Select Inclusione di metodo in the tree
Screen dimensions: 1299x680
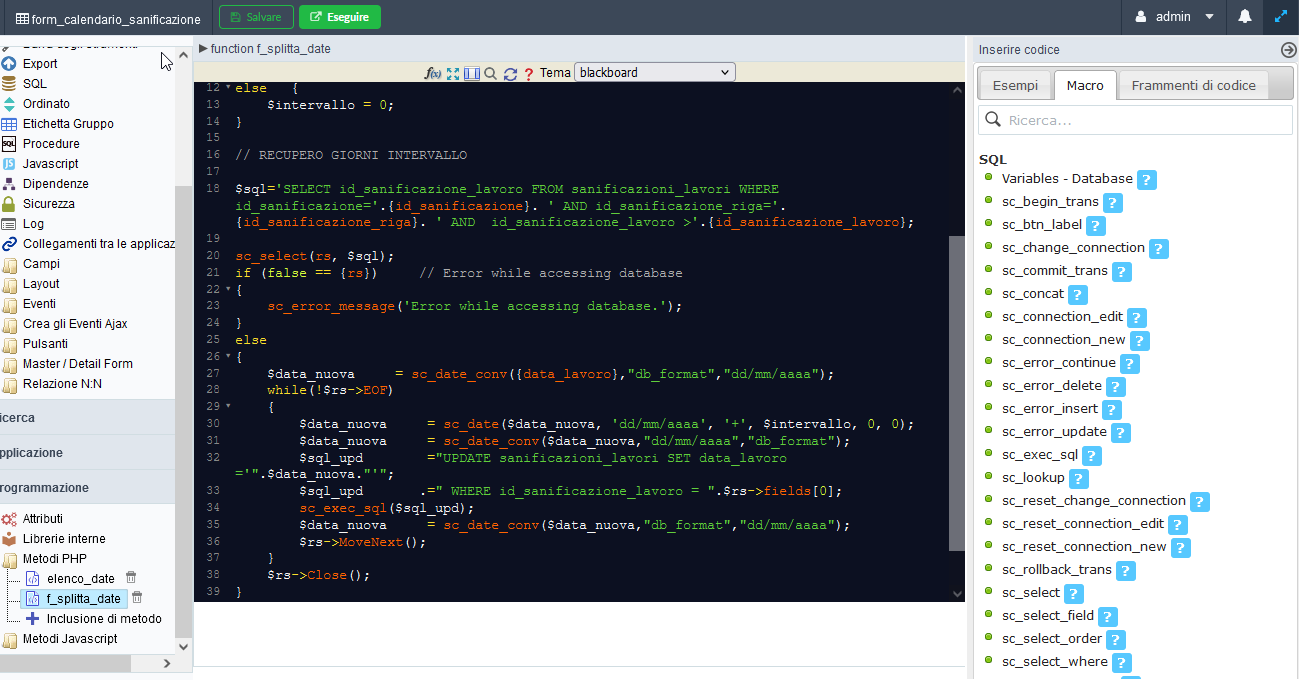pos(103,619)
